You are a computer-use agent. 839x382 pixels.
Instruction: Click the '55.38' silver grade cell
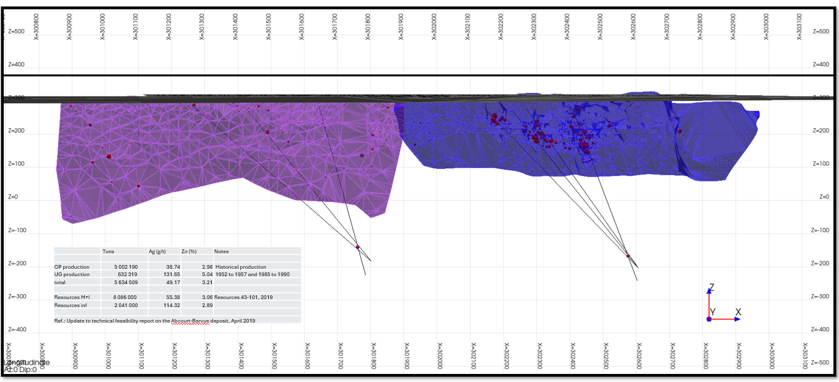(173, 297)
